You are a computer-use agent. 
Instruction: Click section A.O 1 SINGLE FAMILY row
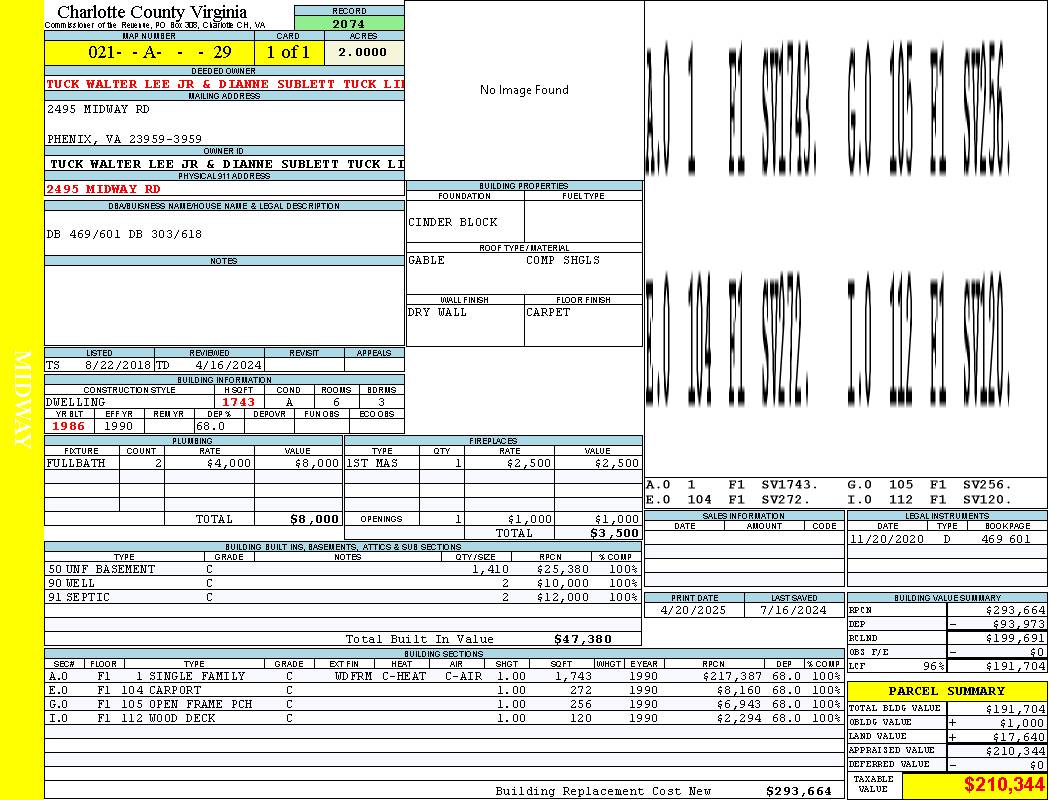pos(444,677)
